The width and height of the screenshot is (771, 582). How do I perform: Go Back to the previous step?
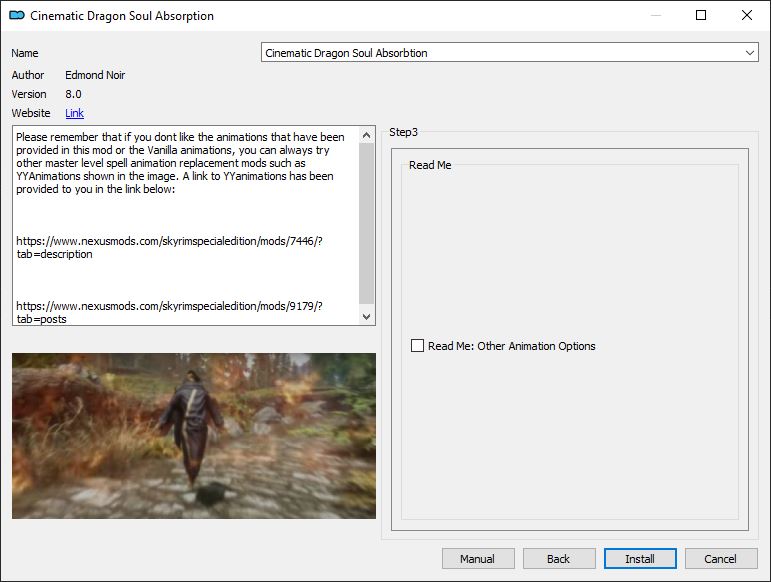559,559
